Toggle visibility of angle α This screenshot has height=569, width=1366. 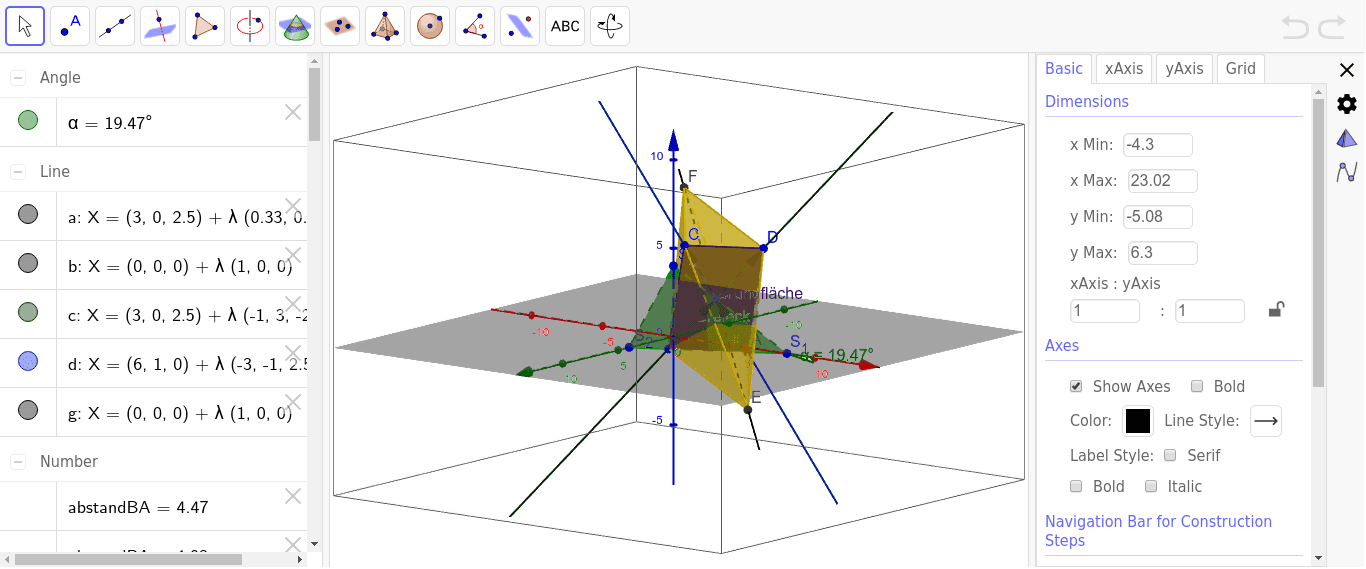point(28,121)
